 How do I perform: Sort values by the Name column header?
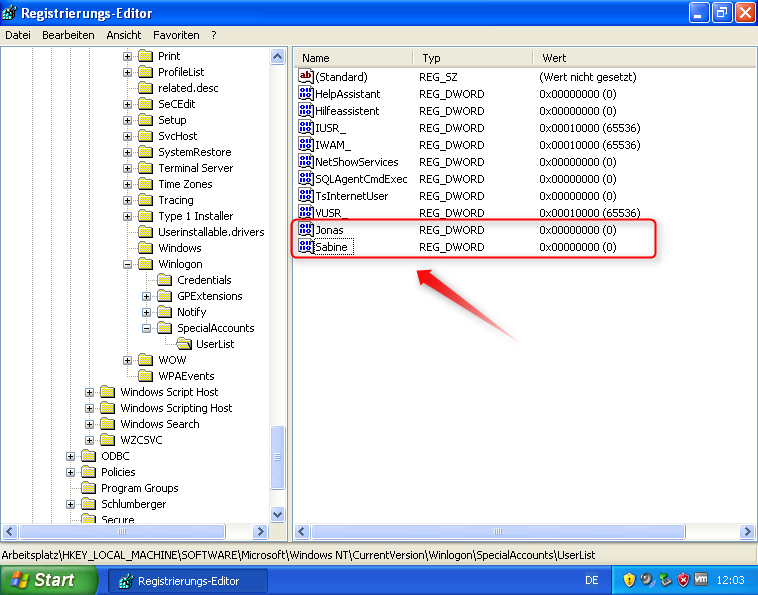(354, 58)
